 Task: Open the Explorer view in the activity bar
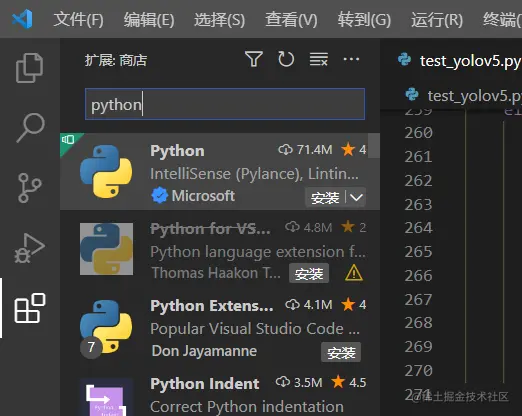click(x=29, y=68)
